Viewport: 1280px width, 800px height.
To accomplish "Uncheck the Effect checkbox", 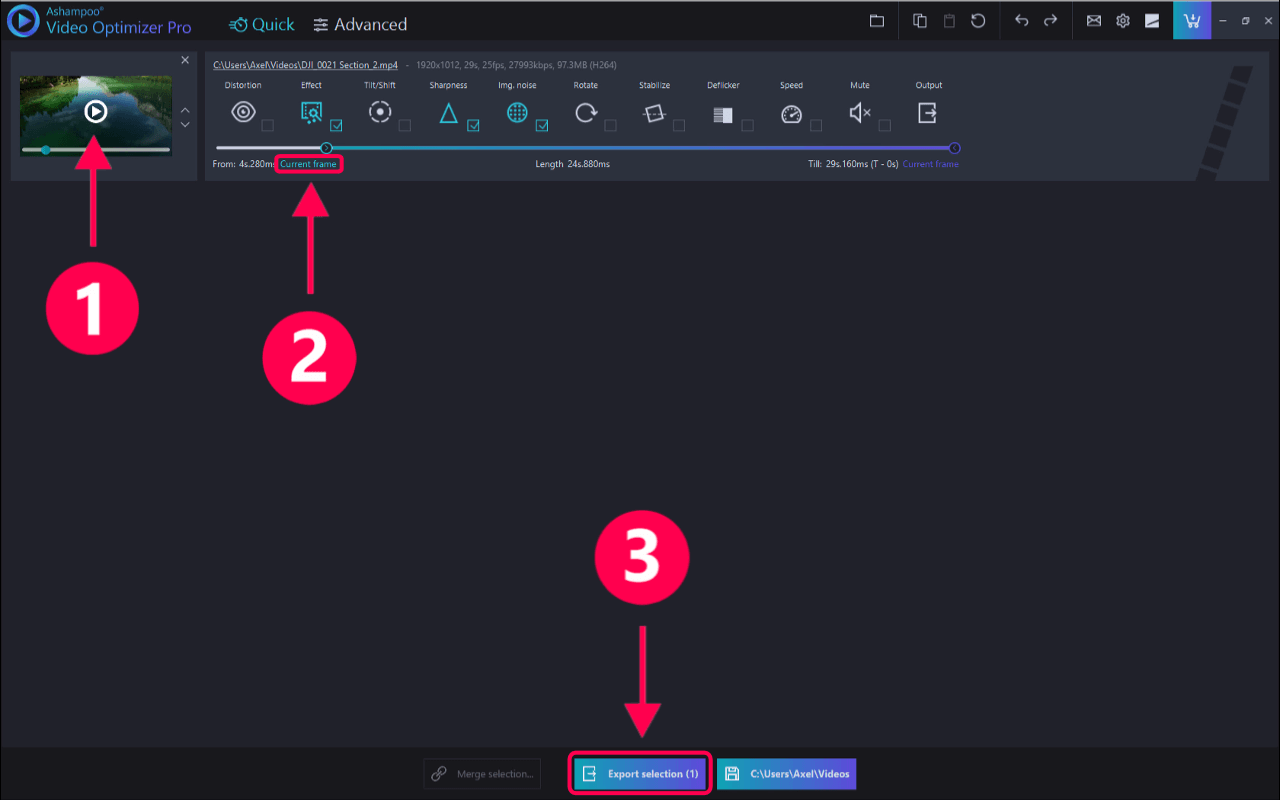I will (x=336, y=126).
